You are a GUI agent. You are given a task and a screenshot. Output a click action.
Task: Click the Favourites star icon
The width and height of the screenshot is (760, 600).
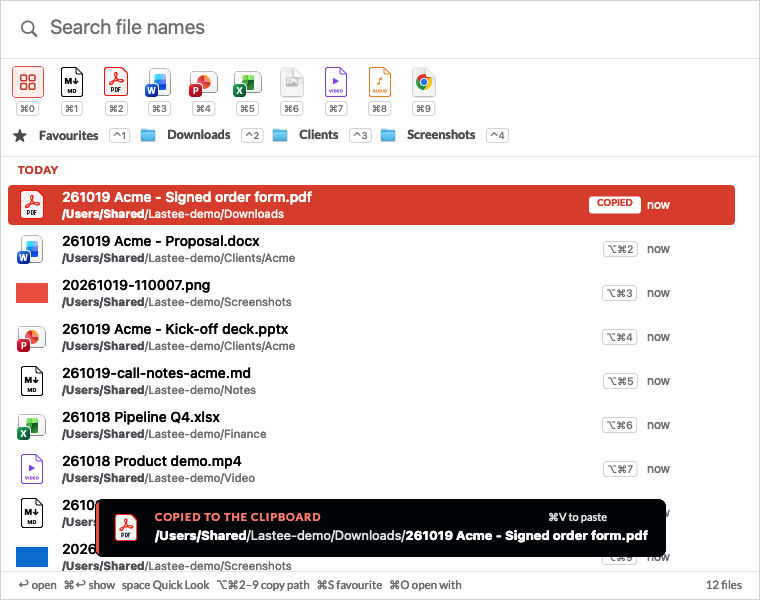coord(20,135)
